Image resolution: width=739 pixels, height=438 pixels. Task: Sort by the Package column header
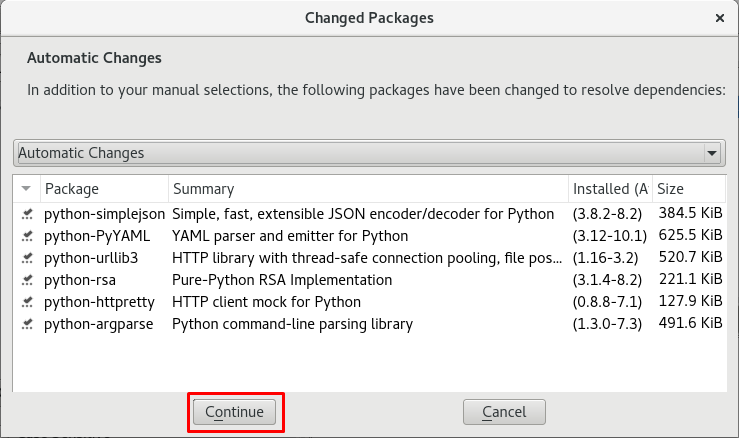pos(105,189)
